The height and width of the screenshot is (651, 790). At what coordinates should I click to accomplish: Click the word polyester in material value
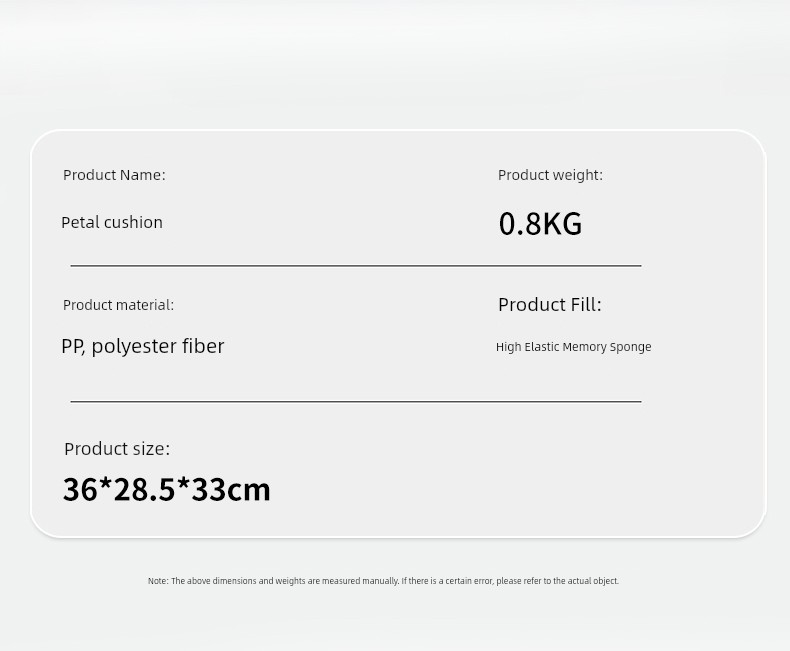134,347
